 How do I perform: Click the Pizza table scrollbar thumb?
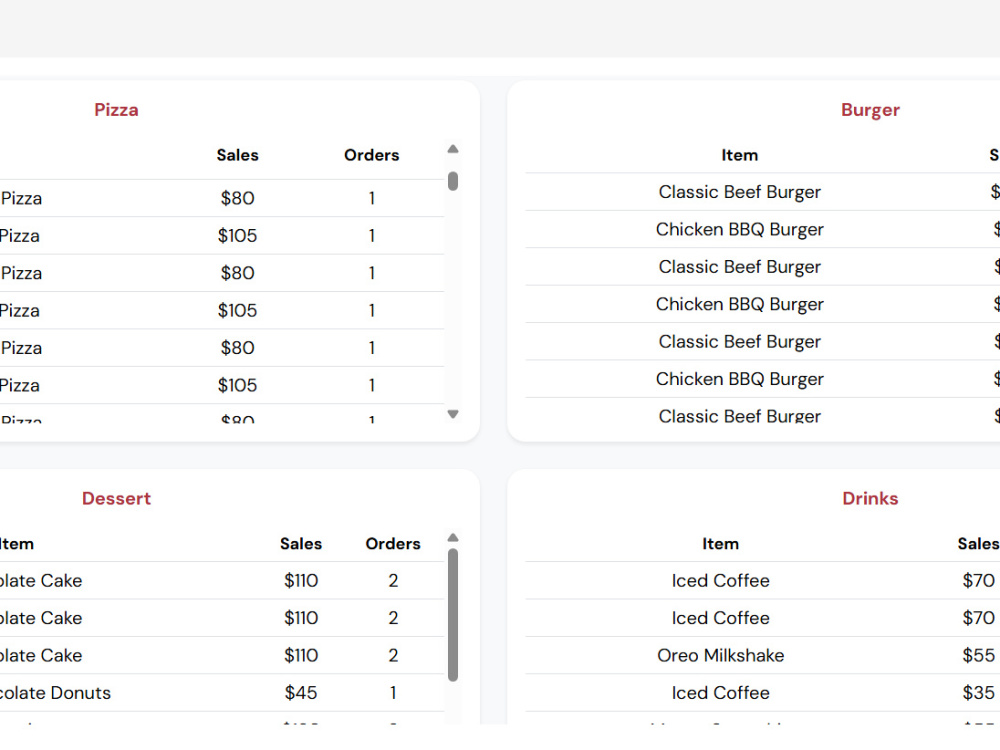point(453,181)
